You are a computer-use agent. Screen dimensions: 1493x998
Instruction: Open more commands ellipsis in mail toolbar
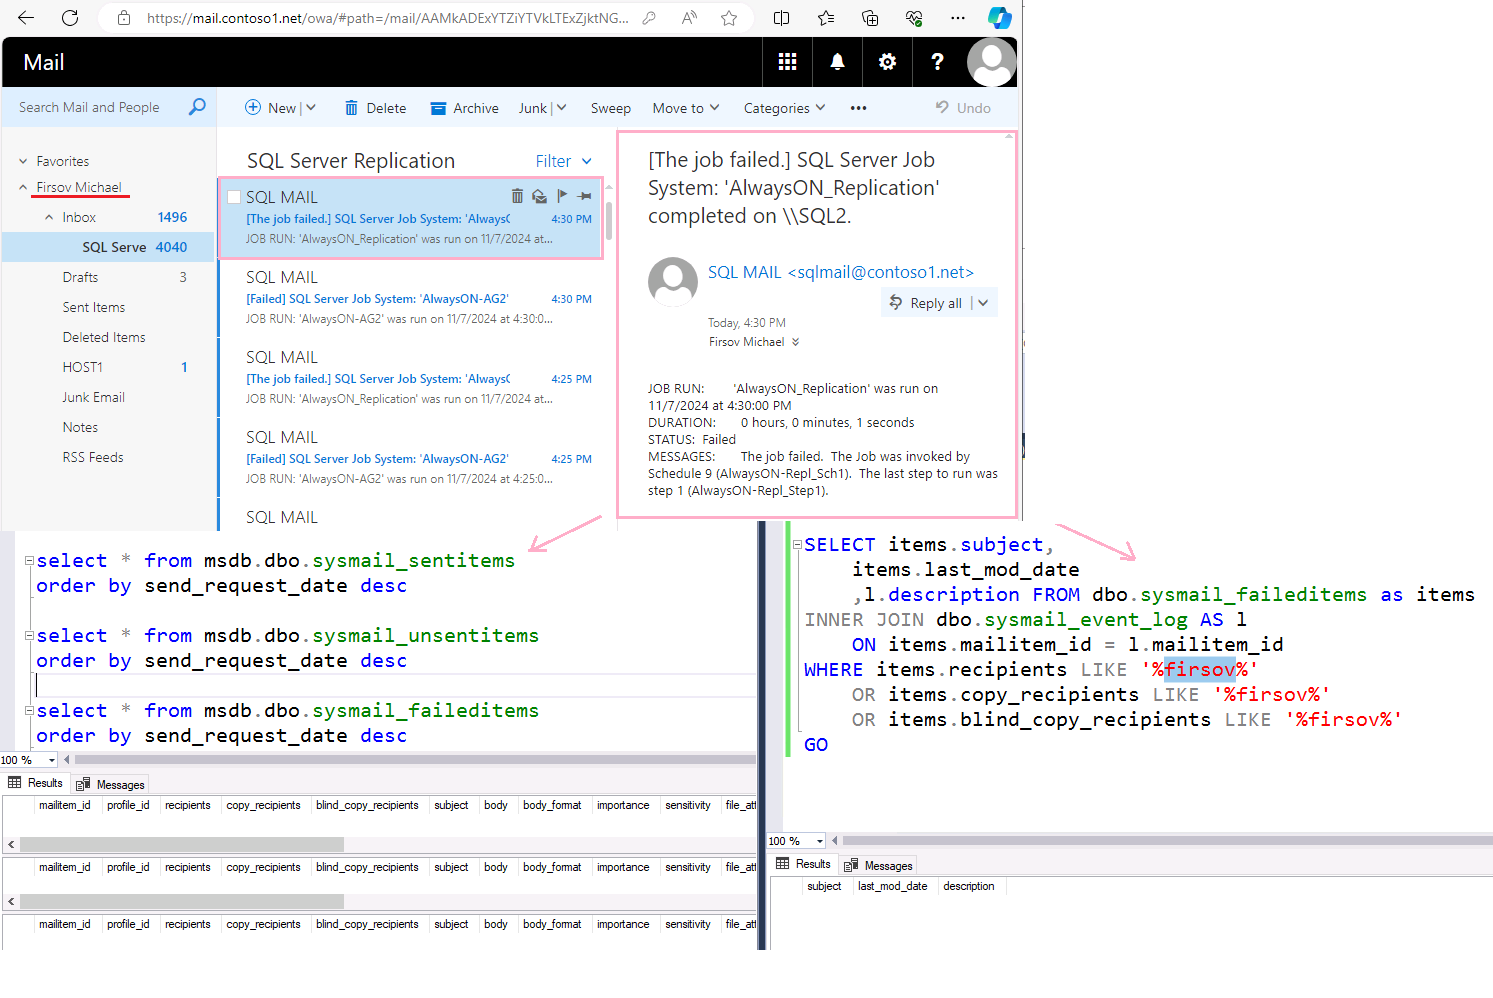[859, 108]
